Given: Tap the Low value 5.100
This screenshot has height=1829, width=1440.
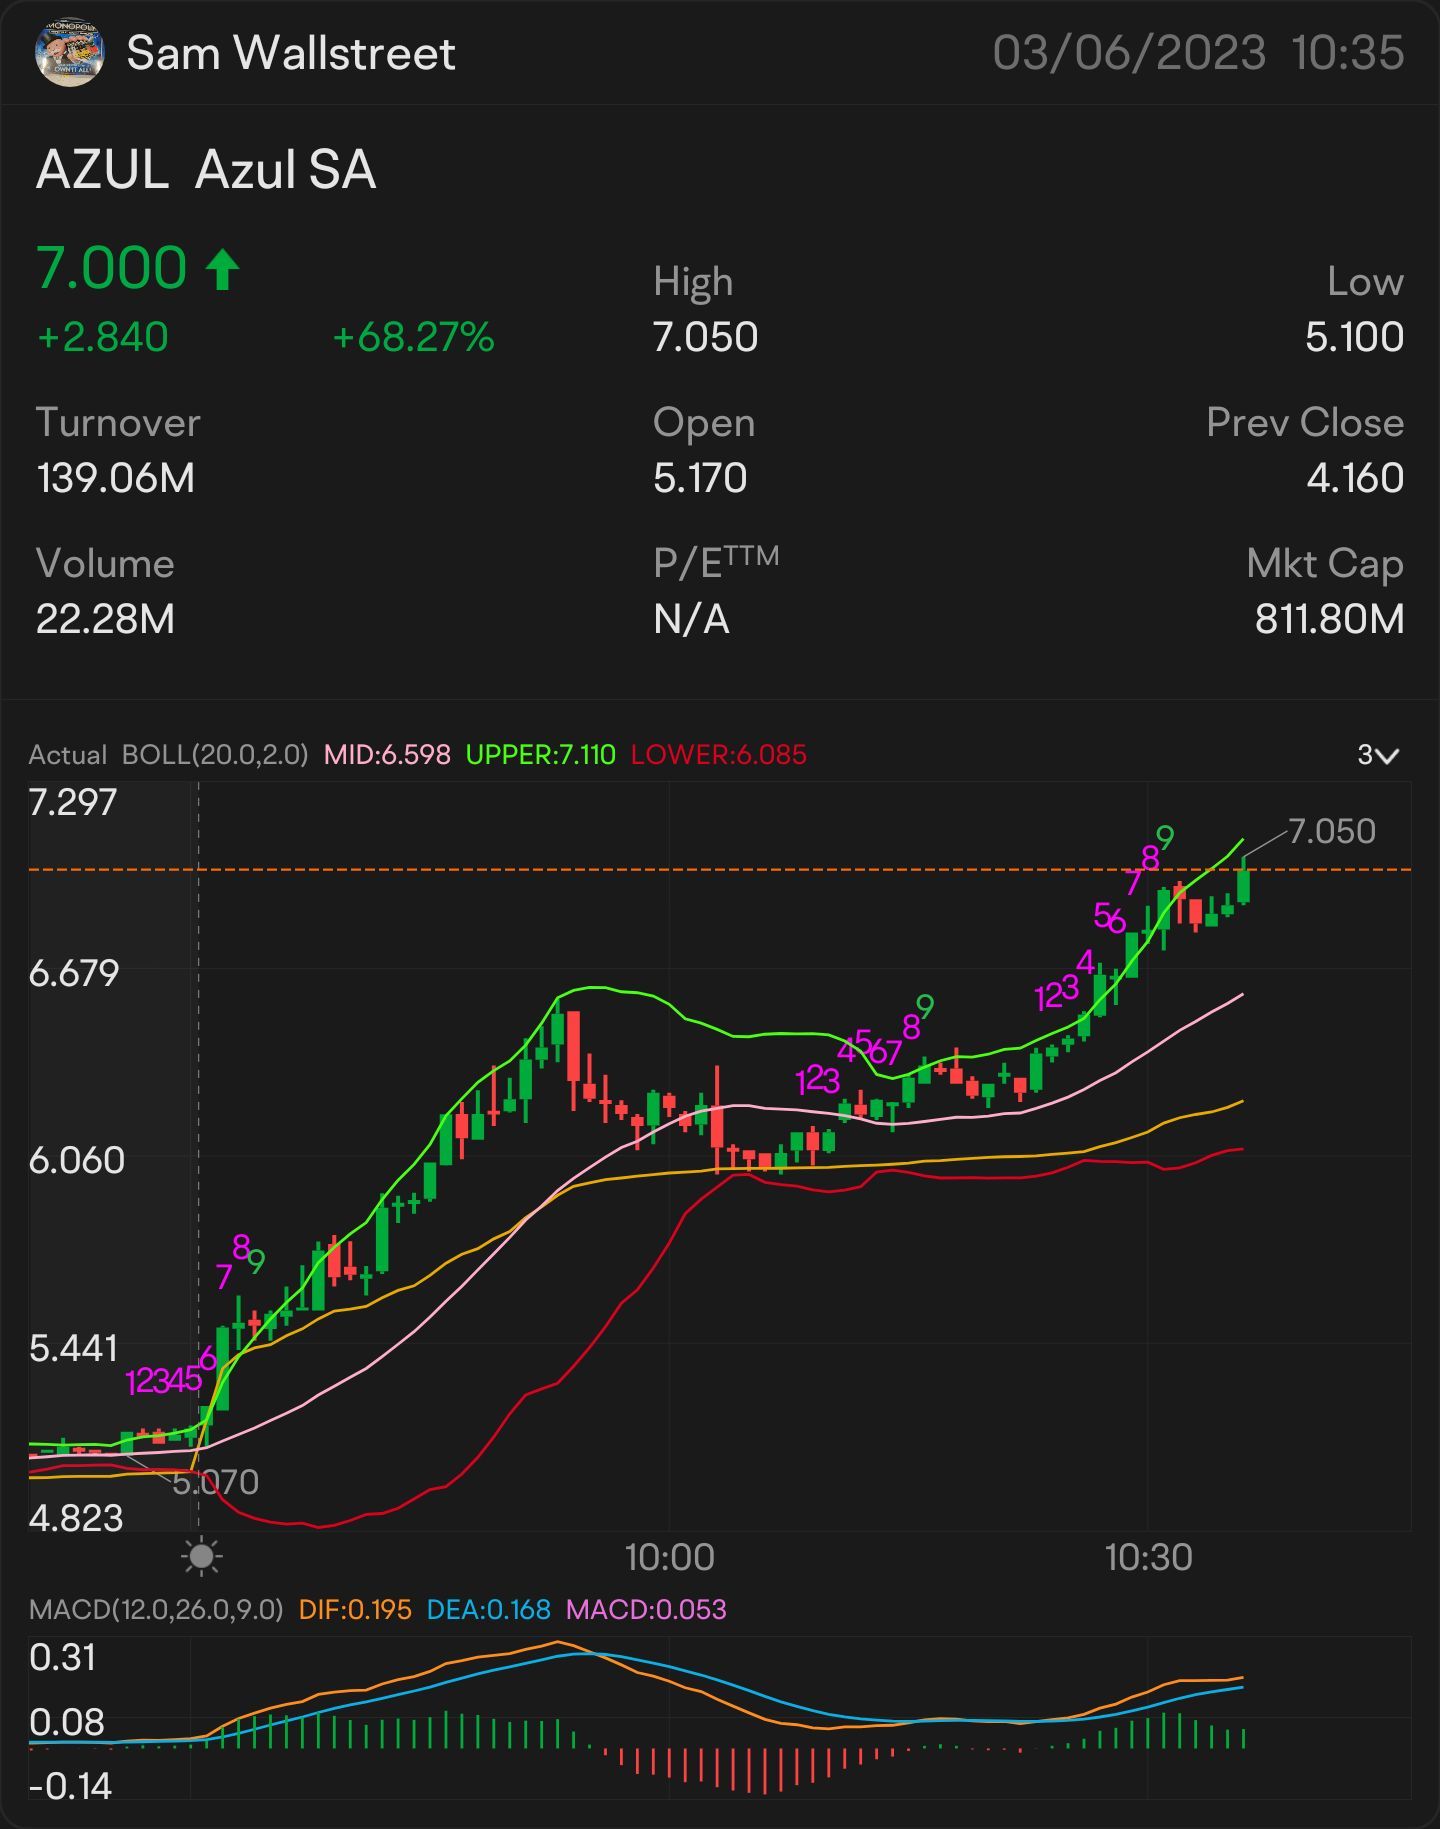Looking at the screenshot, I should point(1354,337).
